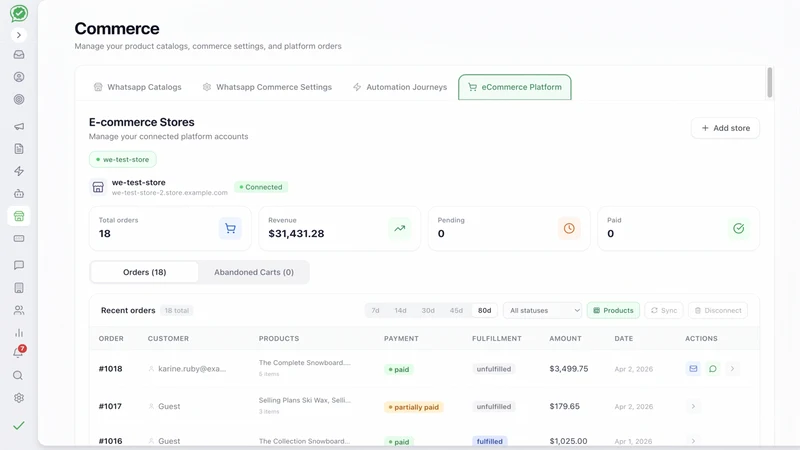Click the Sync button
This screenshot has width=800, height=450.
(x=664, y=310)
